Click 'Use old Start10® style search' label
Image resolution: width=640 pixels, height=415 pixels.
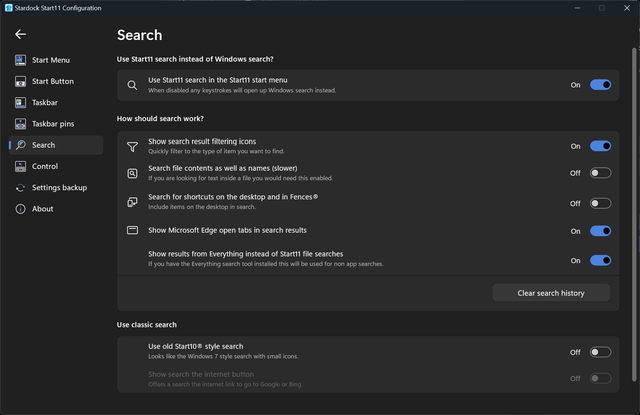(x=196, y=346)
